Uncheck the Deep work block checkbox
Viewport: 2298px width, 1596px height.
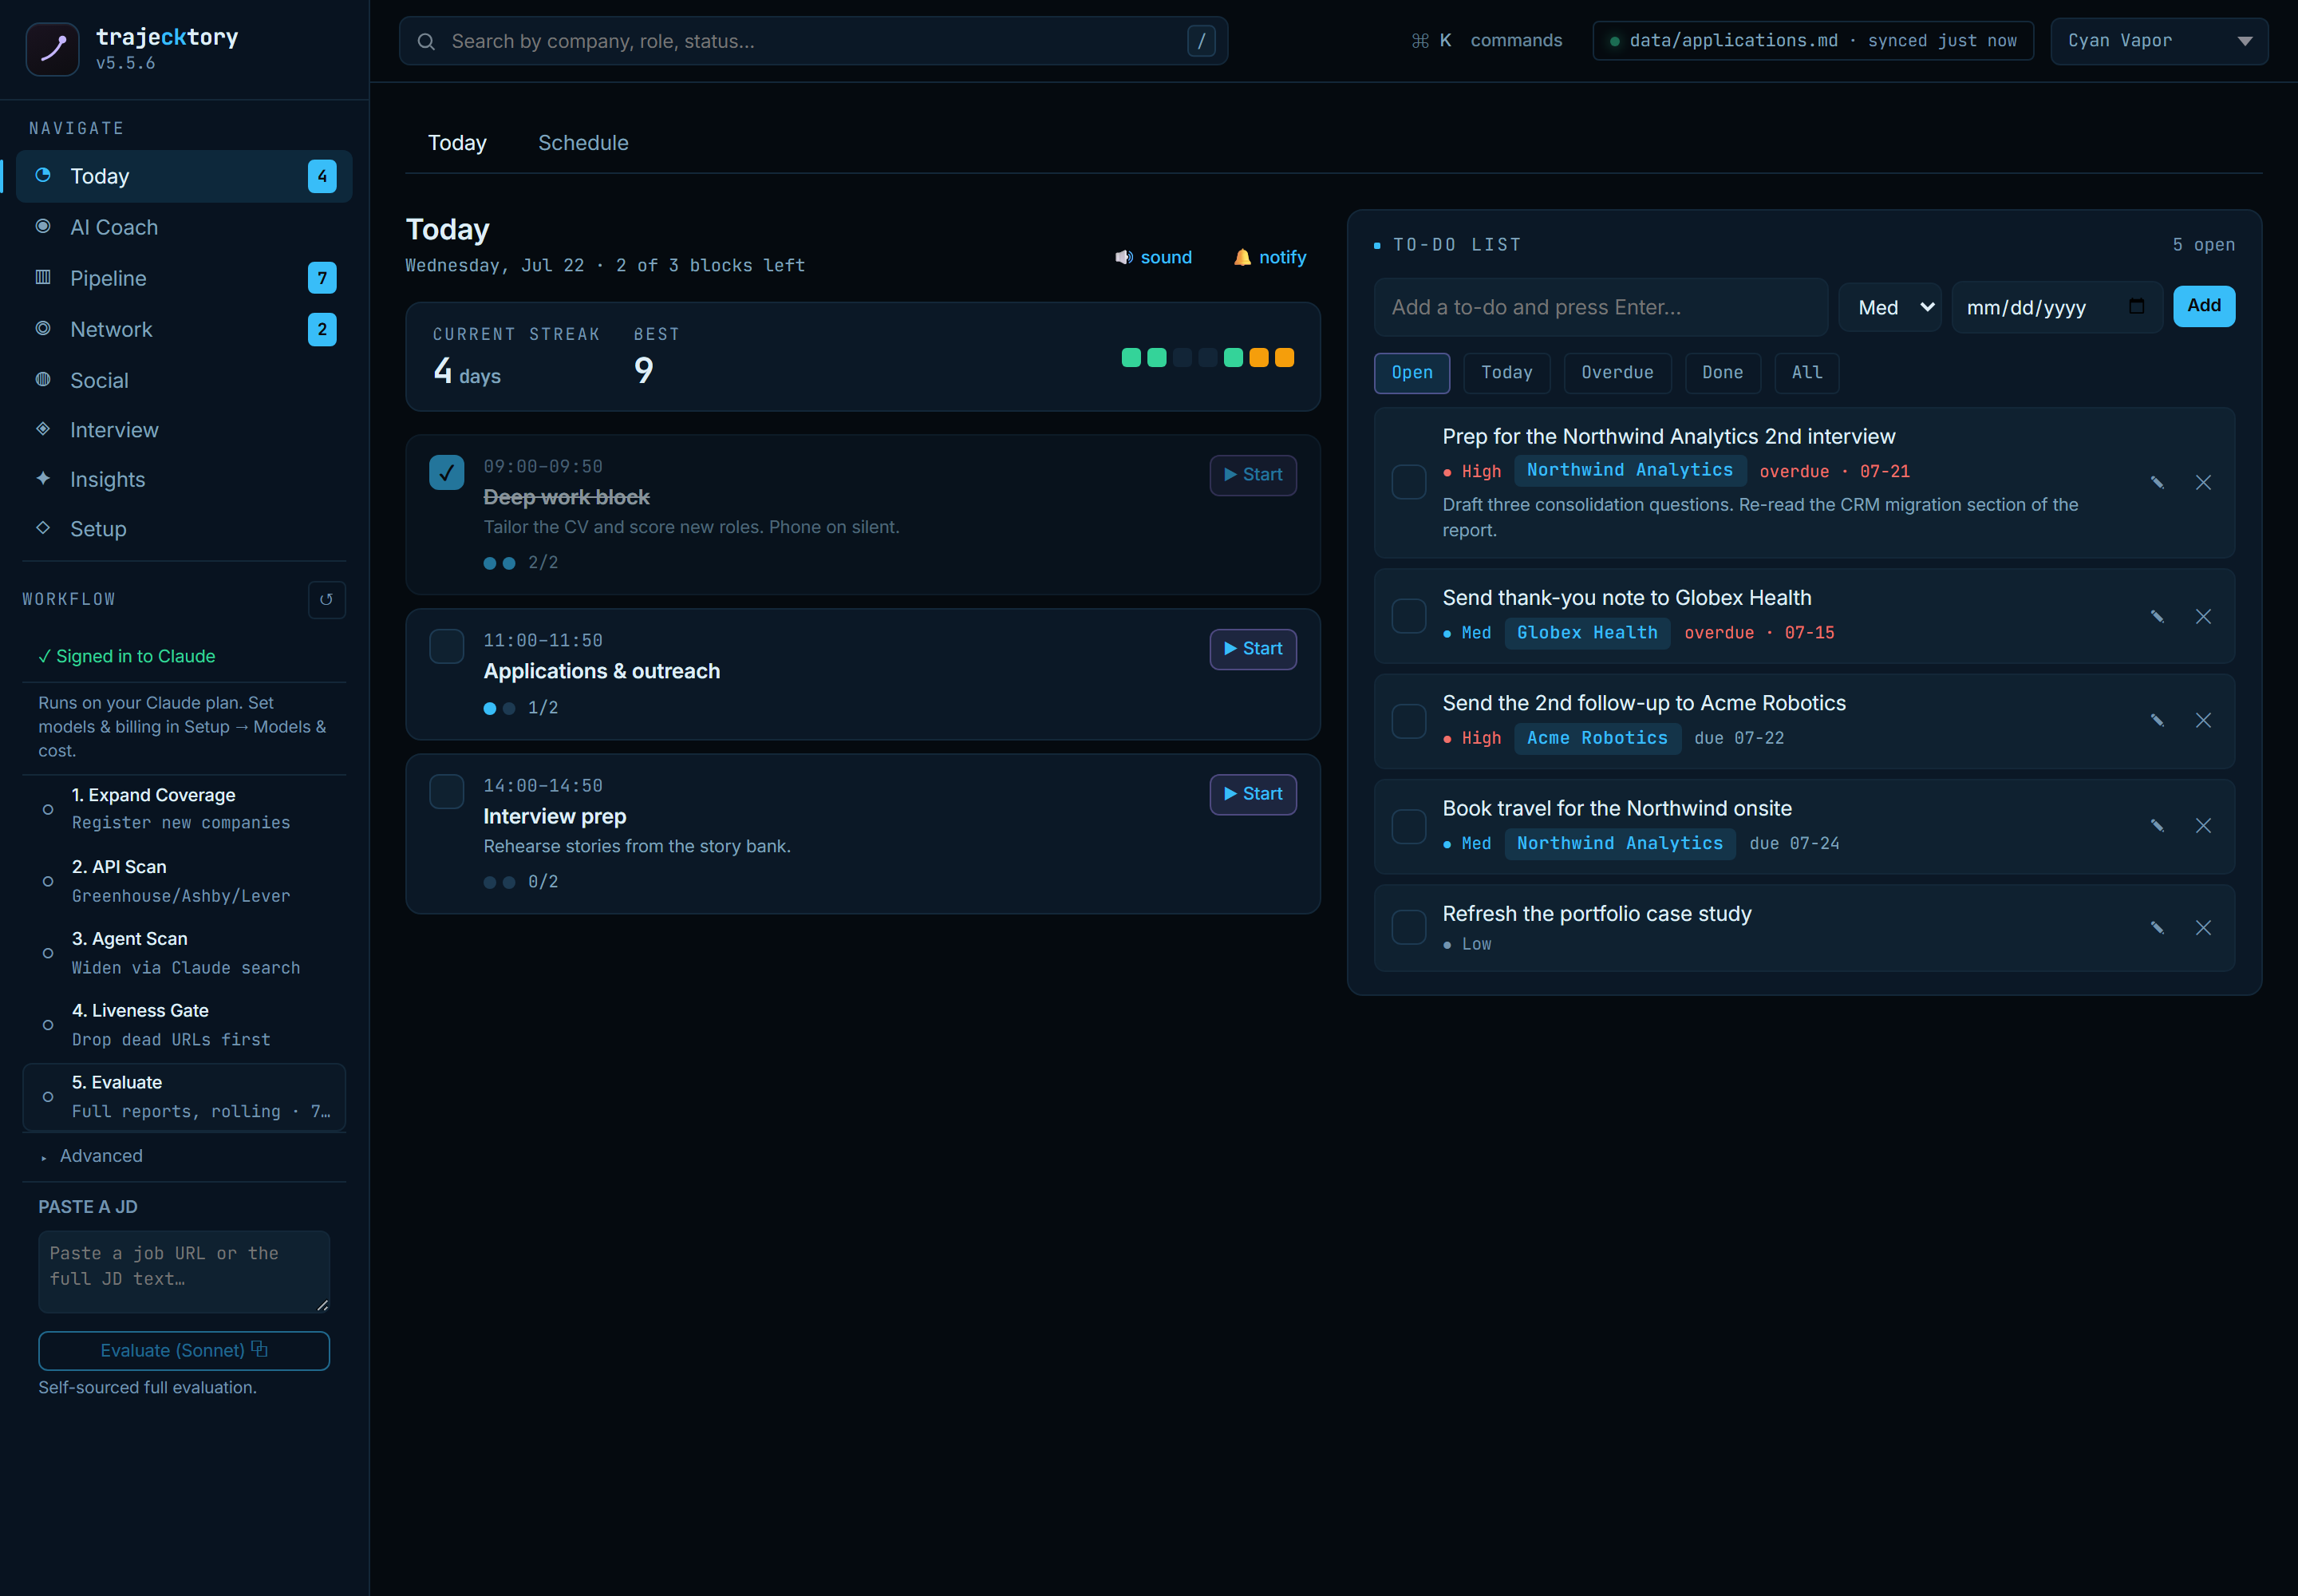point(447,472)
